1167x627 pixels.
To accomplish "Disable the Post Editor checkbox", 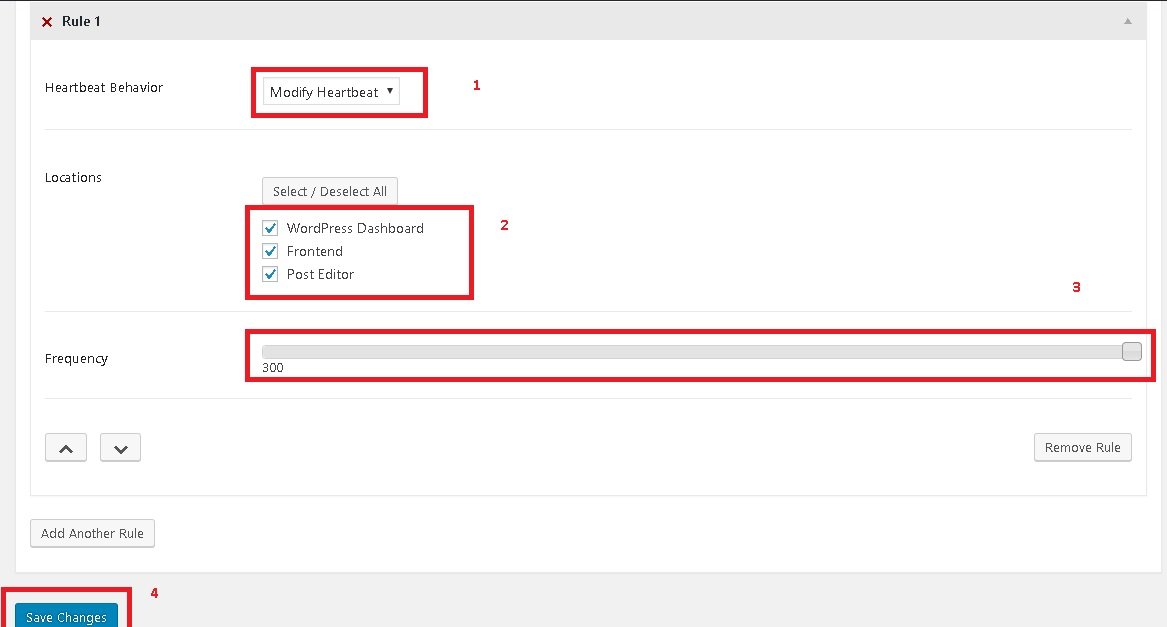I will (x=270, y=274).
